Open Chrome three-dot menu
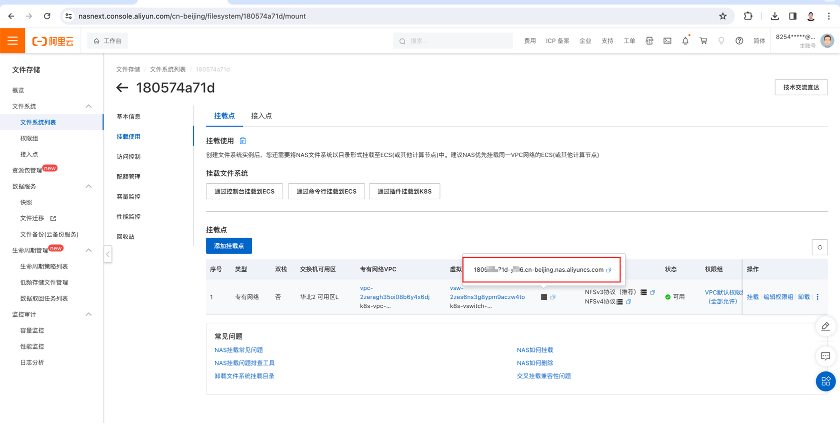Image resolution: width=840 pixels, height=424 pixels. coord(828,16)
